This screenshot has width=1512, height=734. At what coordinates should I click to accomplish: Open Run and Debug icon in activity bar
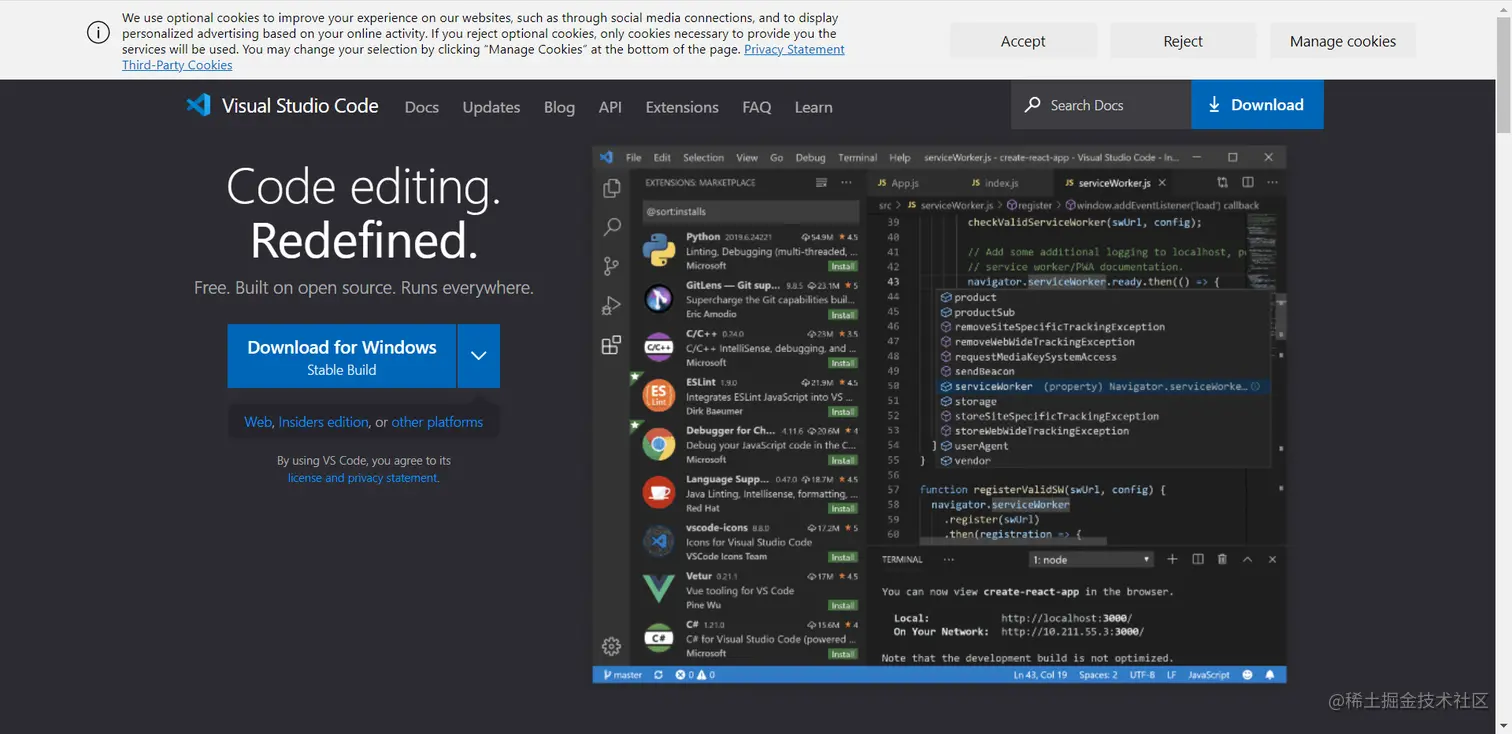611,306
